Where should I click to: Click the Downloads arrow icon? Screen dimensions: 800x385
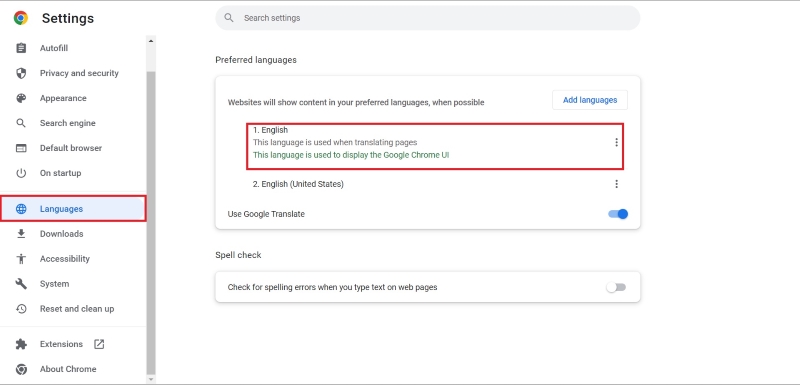tap(21, 234)
